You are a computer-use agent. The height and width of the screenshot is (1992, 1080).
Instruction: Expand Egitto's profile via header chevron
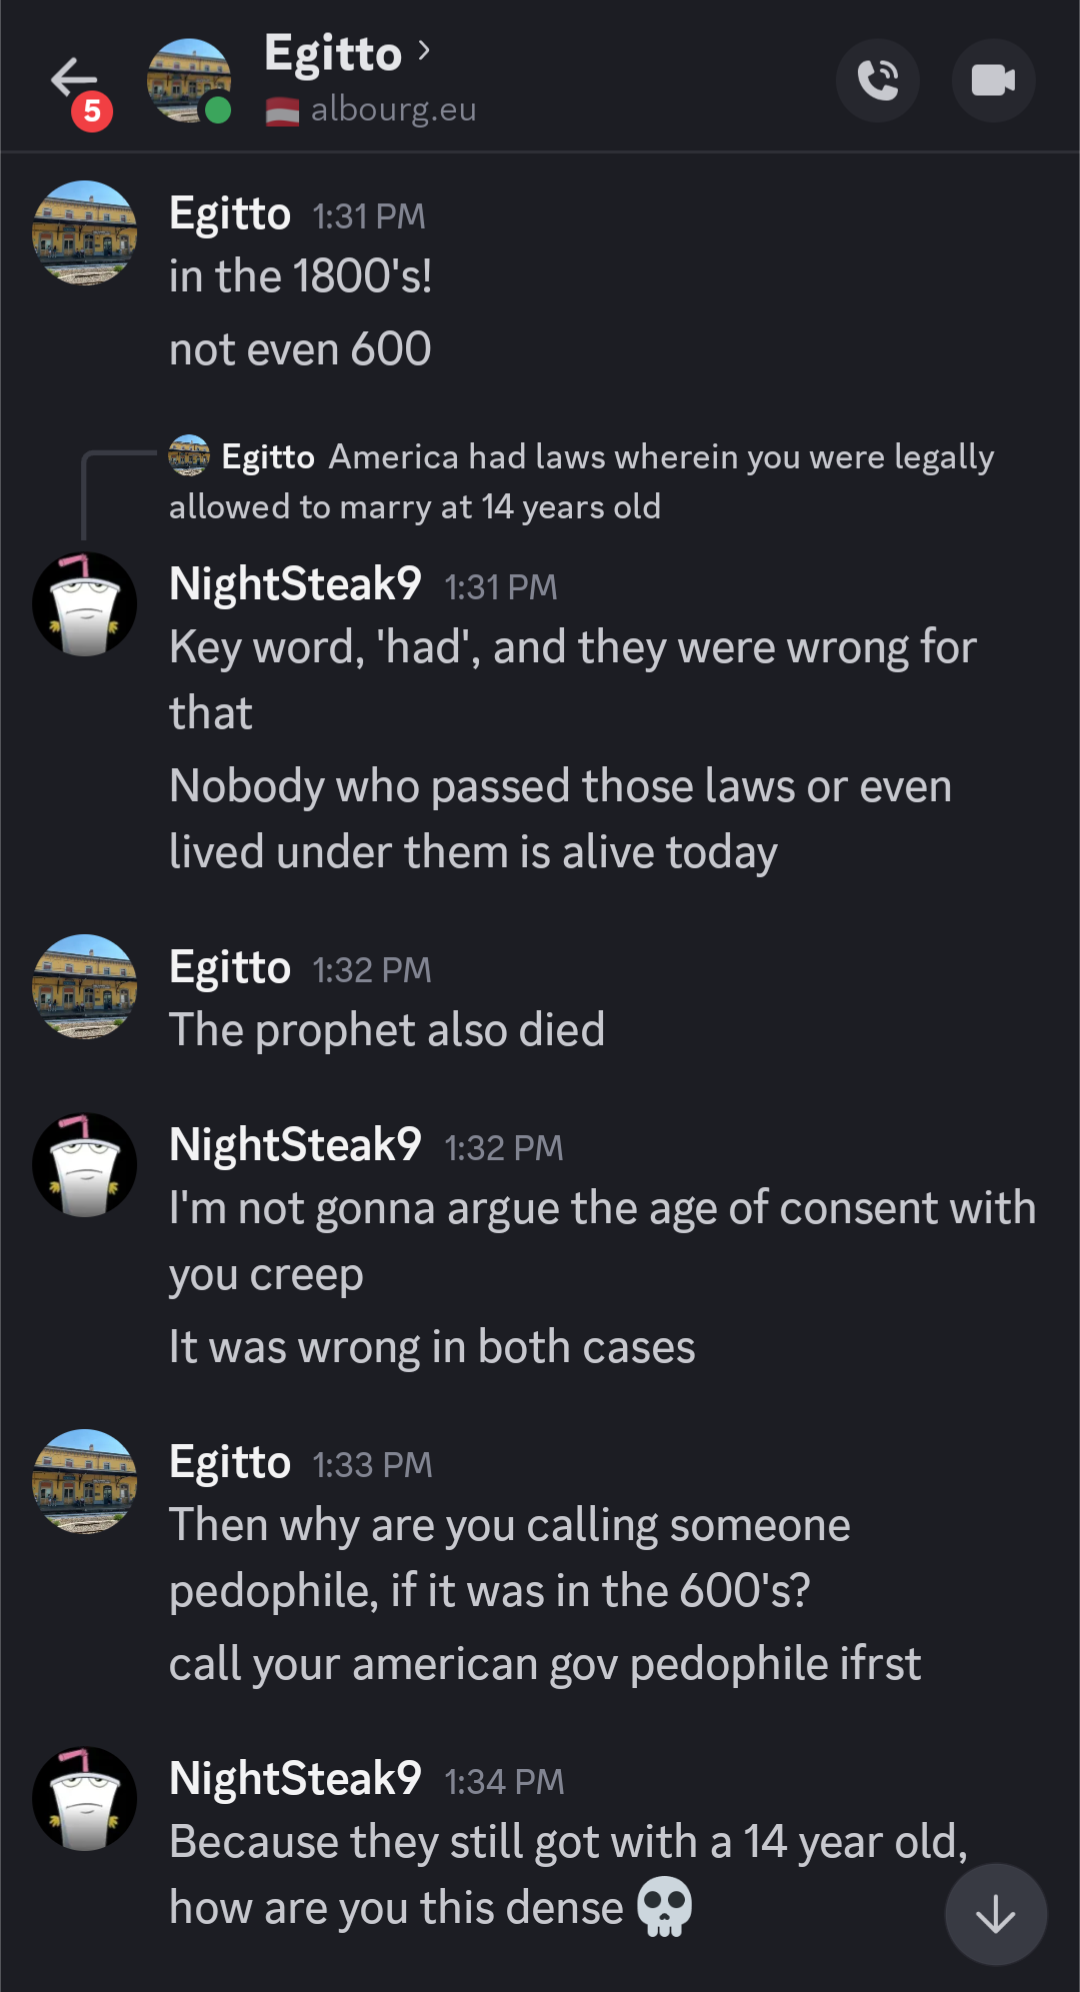(x=424, y=51)
